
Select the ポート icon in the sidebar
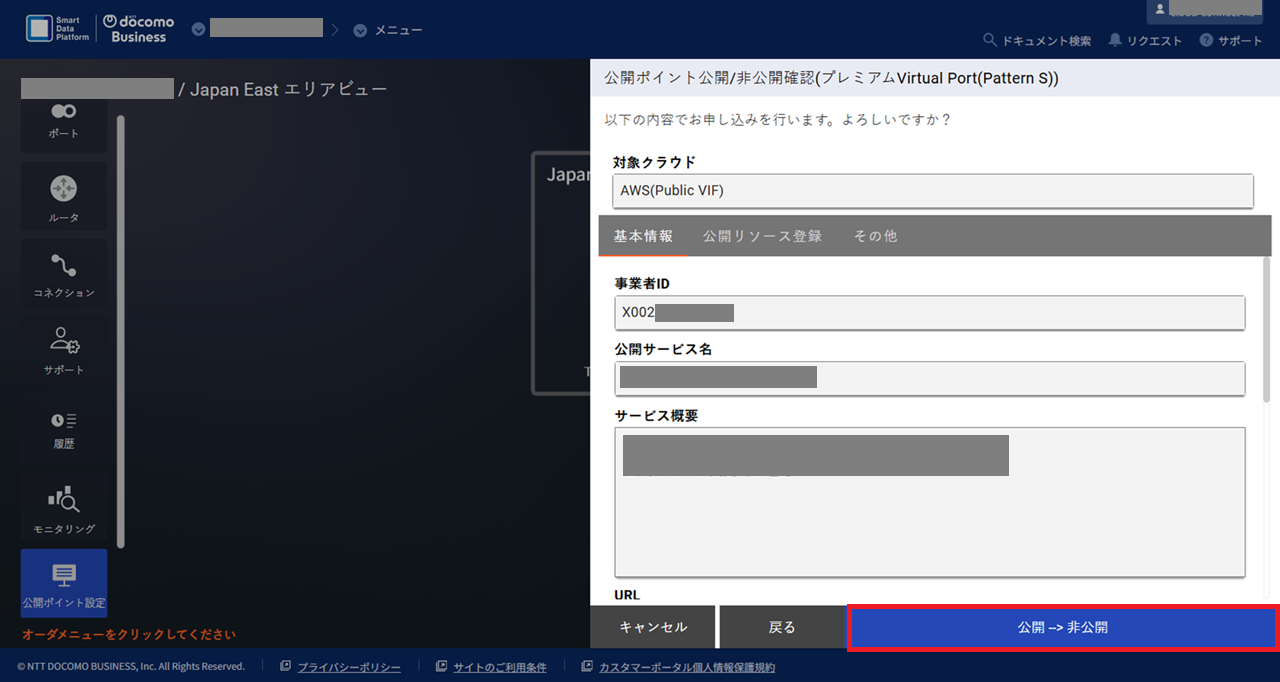click(63, 122)
